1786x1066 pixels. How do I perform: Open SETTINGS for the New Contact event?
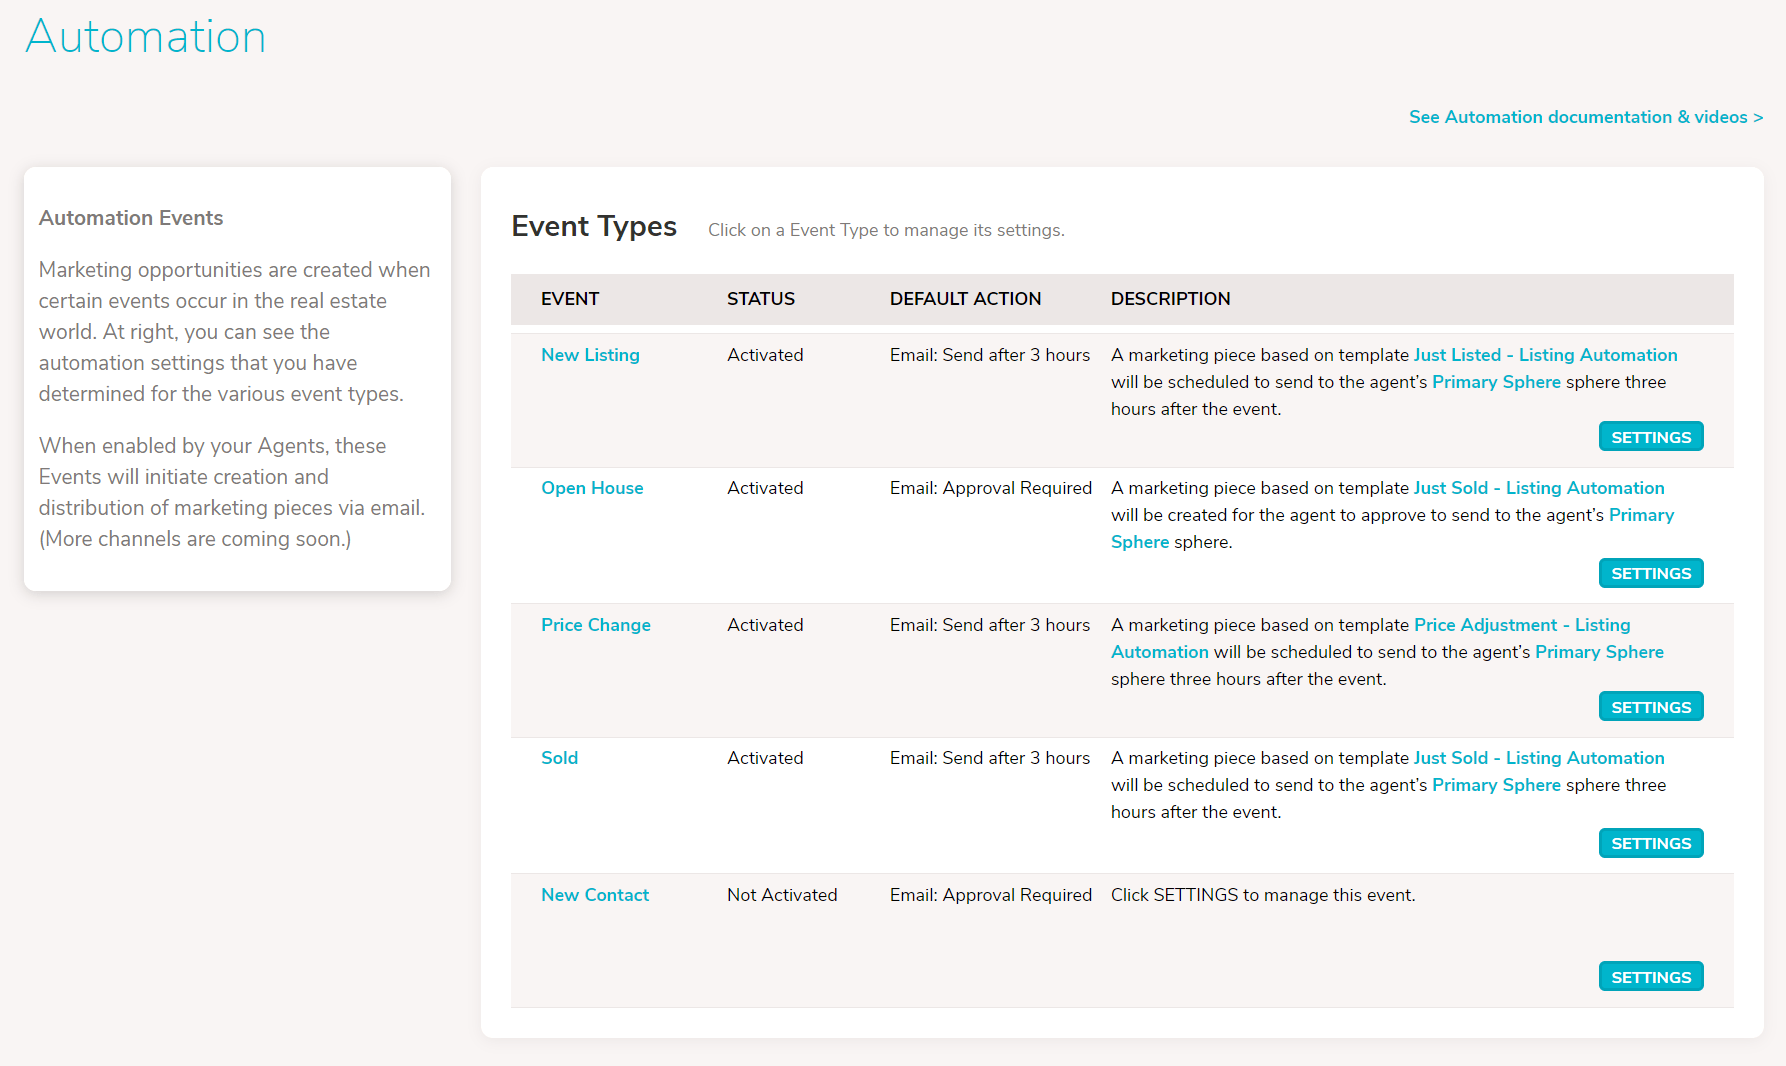pos(1650,976)
